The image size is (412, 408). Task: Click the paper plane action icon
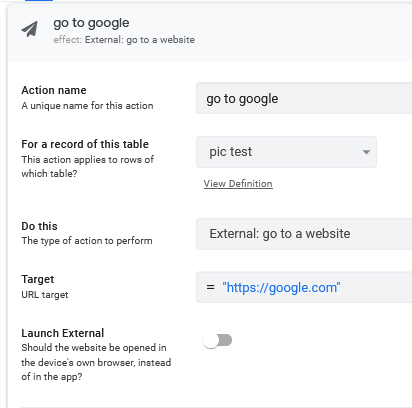click(x=30, y=29)
